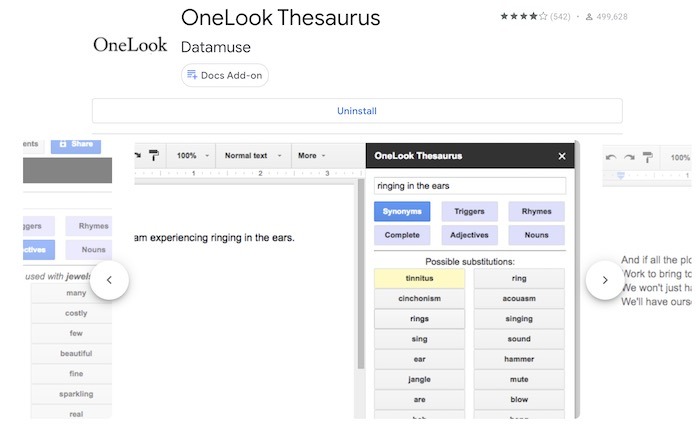Image resolution: width=700 pixels, height=430 pixels.
Task: Select the Synonyms tab button
Action: 402,211
